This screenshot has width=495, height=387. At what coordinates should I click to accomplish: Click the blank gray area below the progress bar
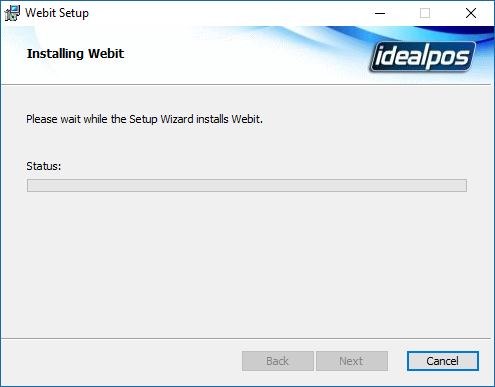pos(247,263)
